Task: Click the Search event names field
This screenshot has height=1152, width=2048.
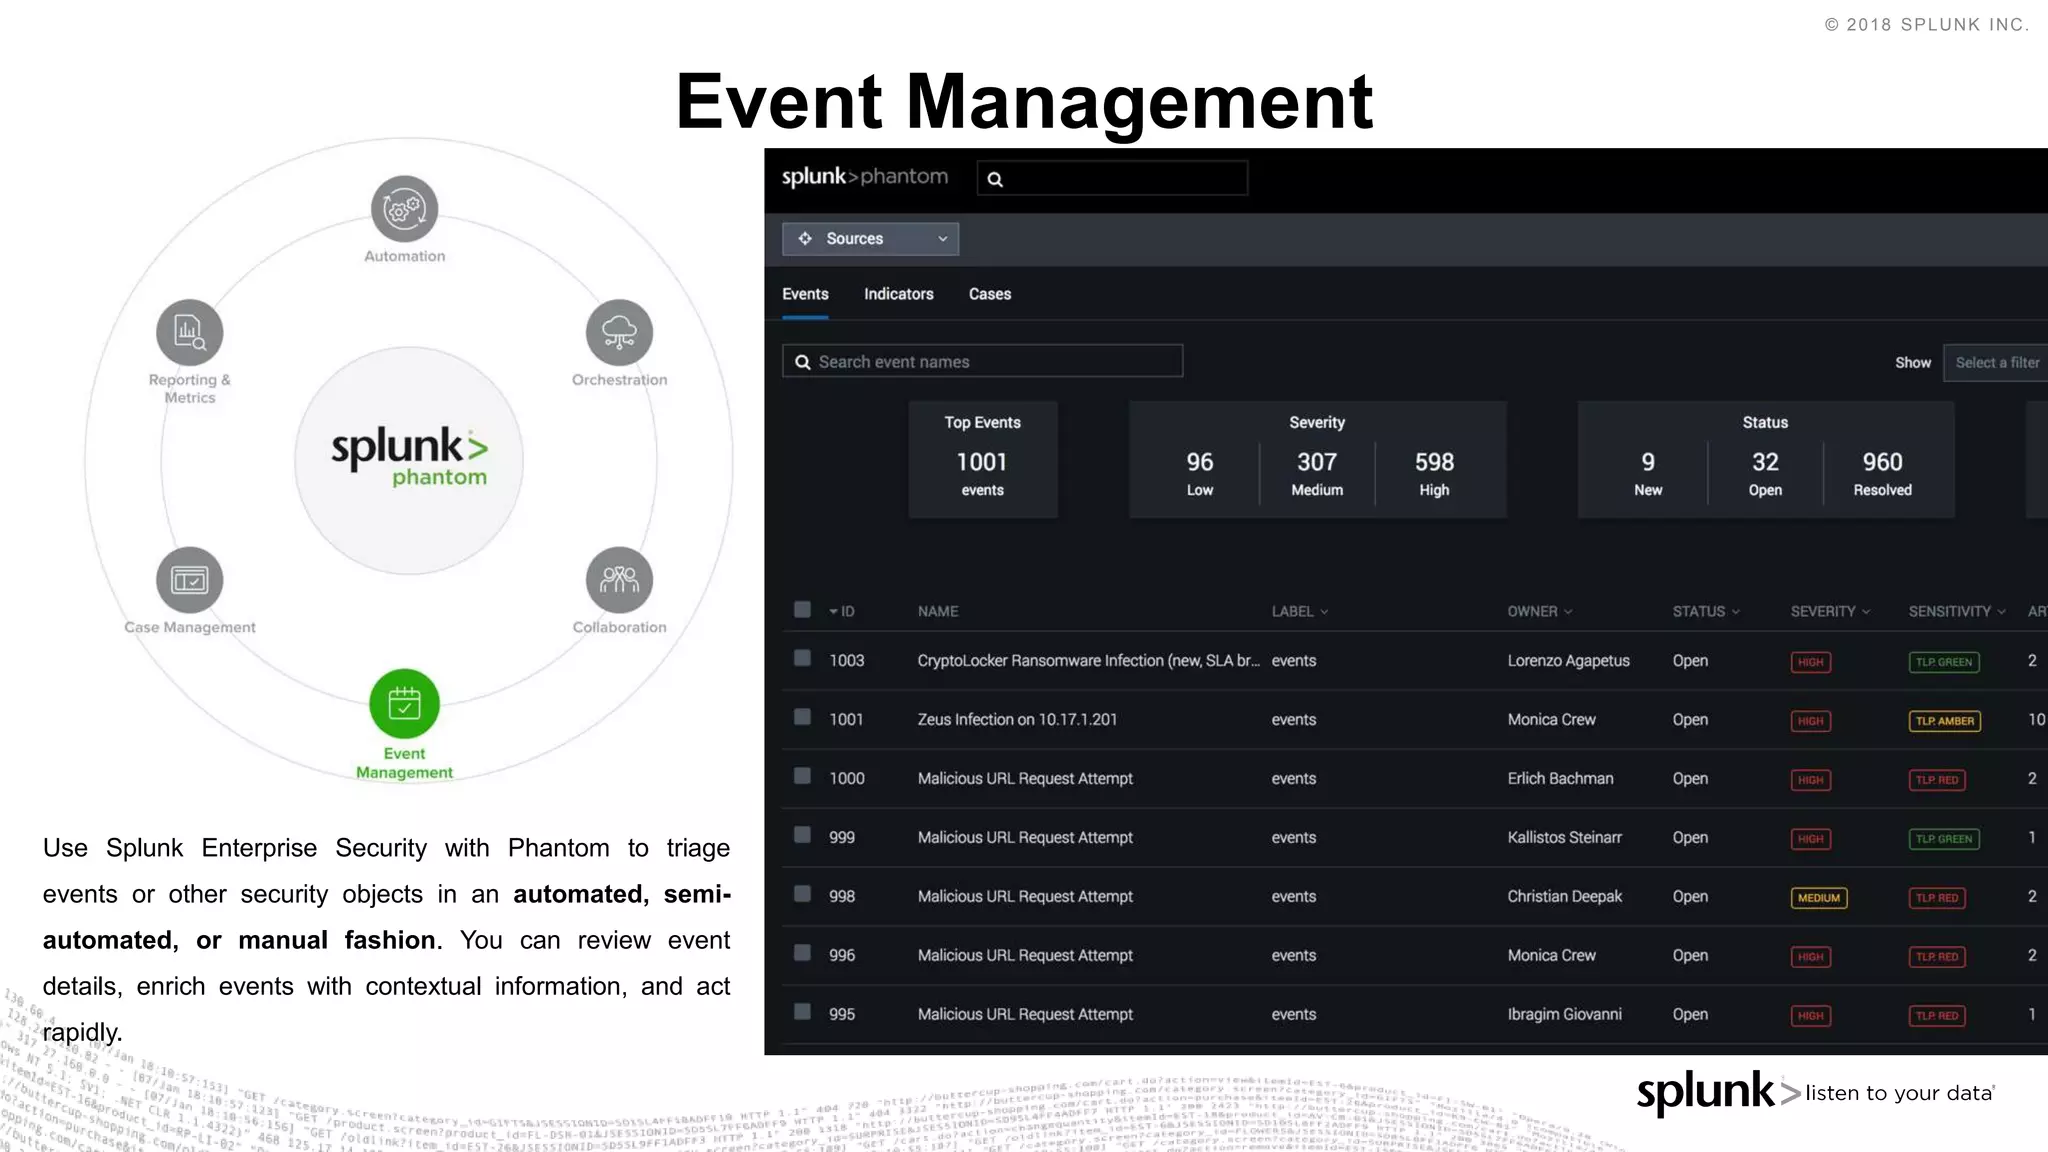Action: click(x=982, y=361)
